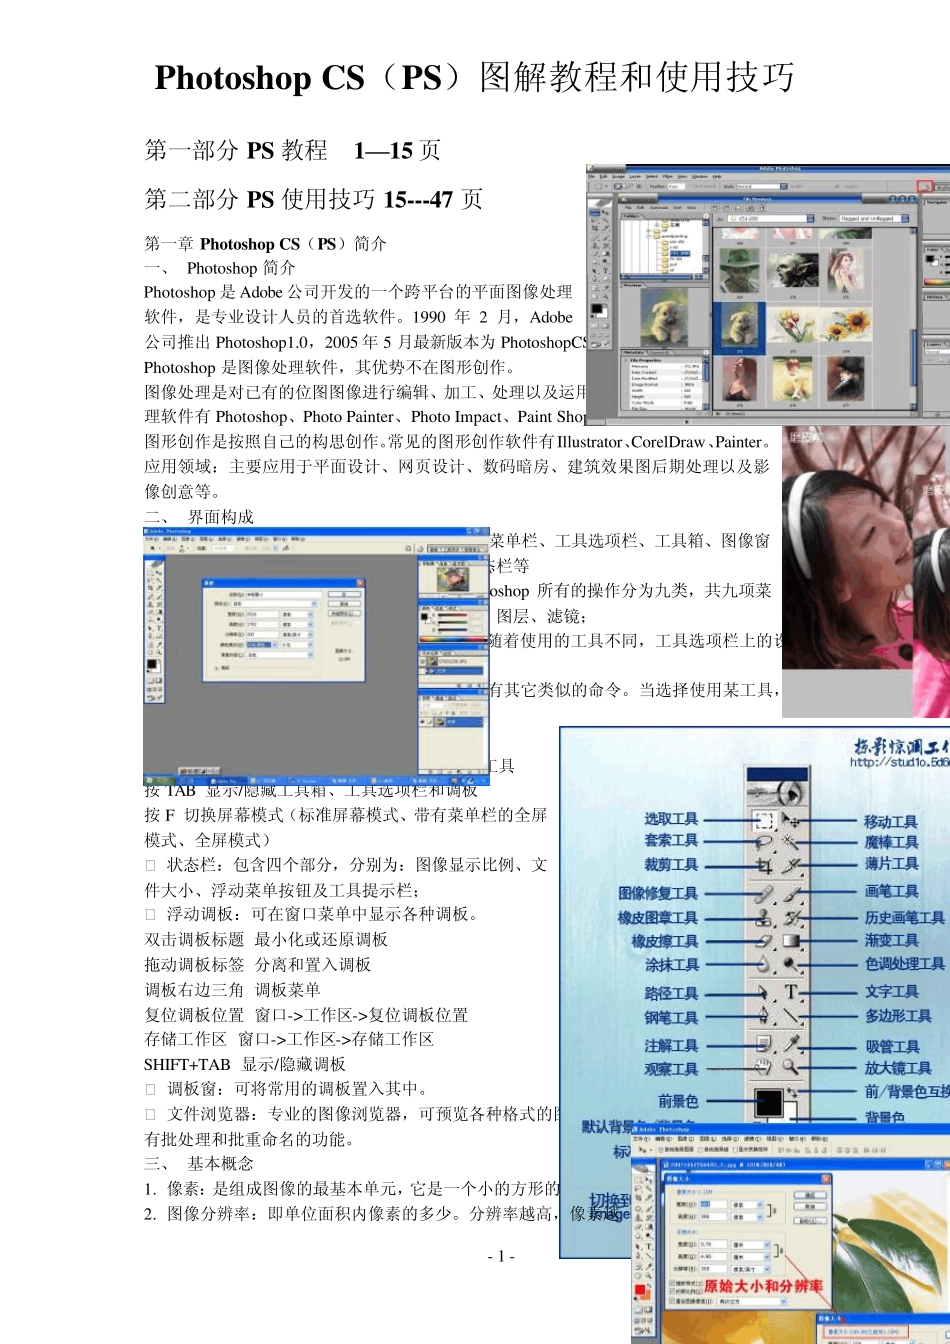This screenshot has height=1344, width=950.
Task: Enable 显示变换控件 checkbox in Move options bar
Action: pos(735,1150)
